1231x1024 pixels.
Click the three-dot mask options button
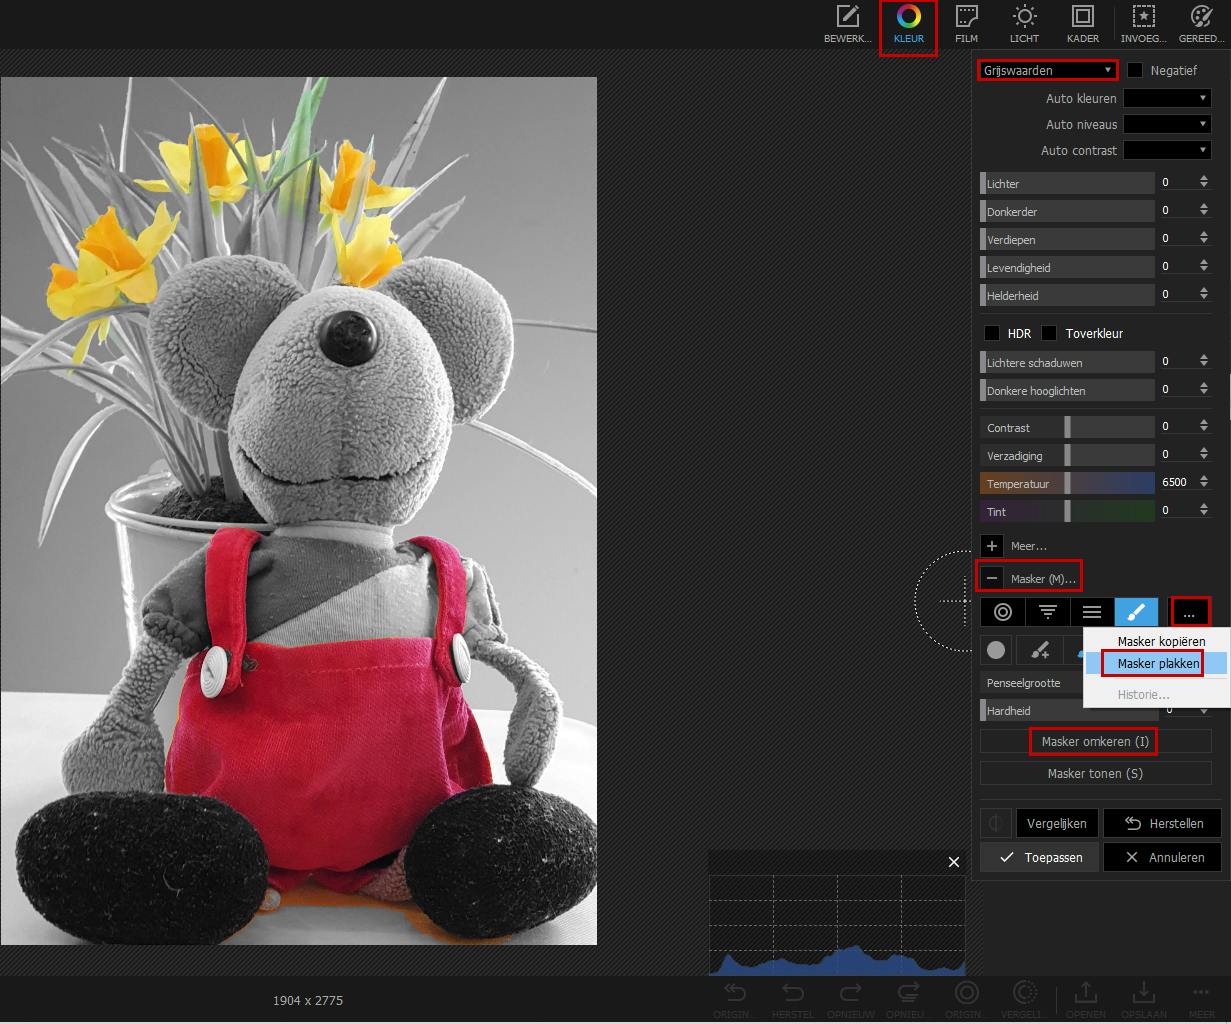pyautogui.click(x=1189, y=612)
